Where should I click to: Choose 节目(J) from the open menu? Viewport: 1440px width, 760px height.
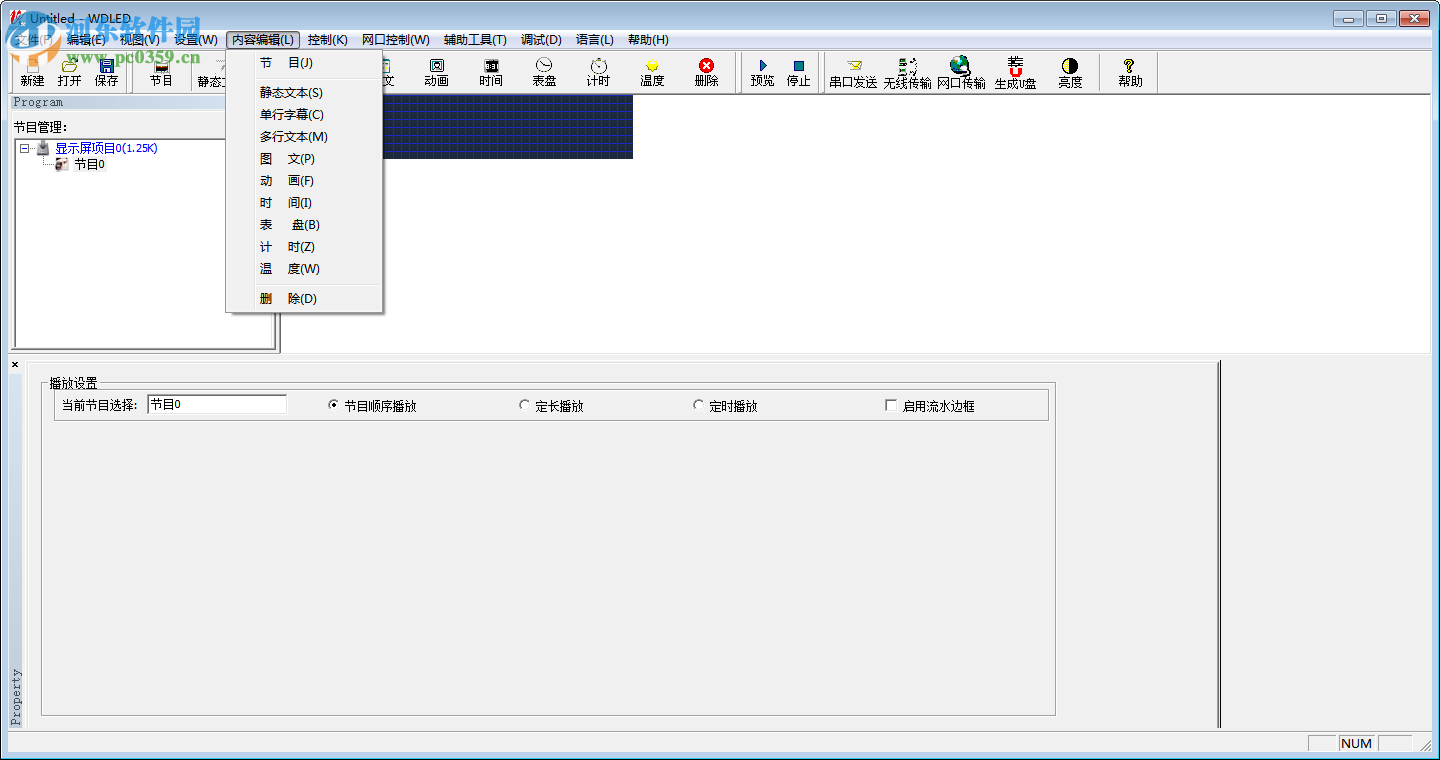(x=305, y=63)
